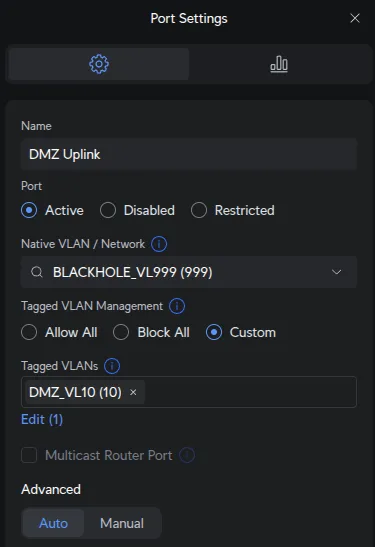Show info for Tagged VLANs
This screenshot has width=375, height=547.
112,366
